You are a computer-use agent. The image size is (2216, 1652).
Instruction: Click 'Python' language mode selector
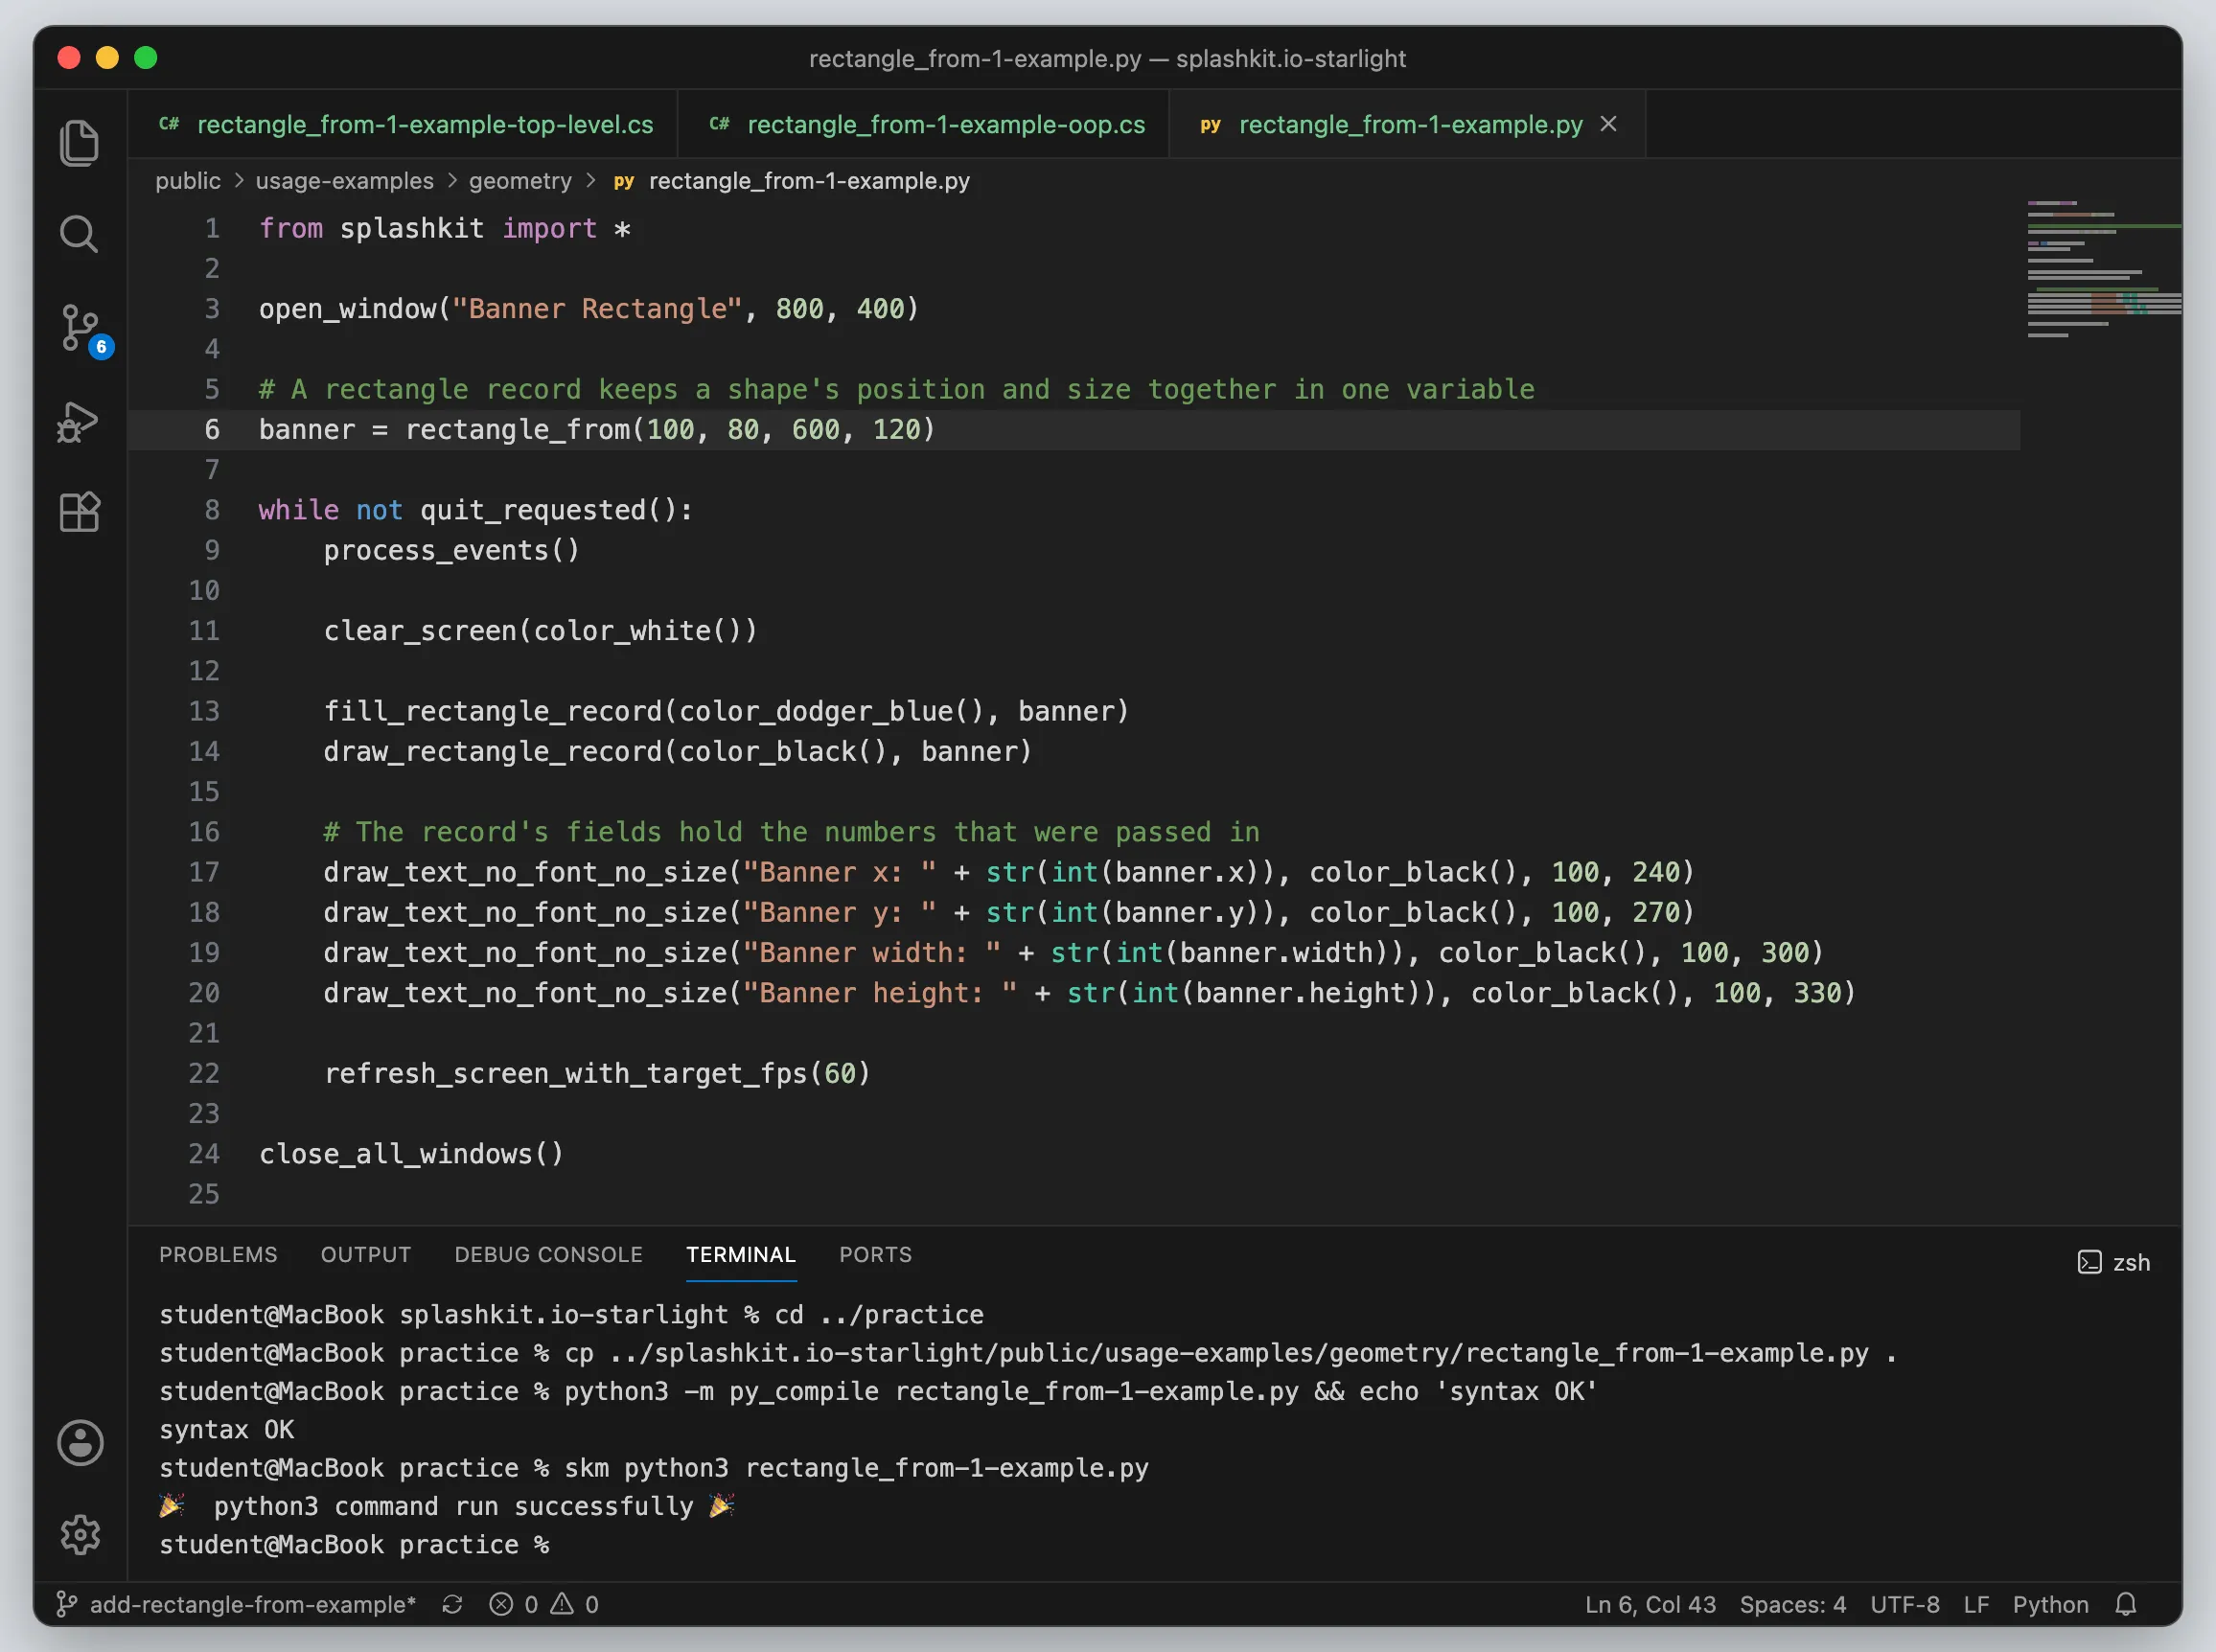(x=2051, y=1604)
